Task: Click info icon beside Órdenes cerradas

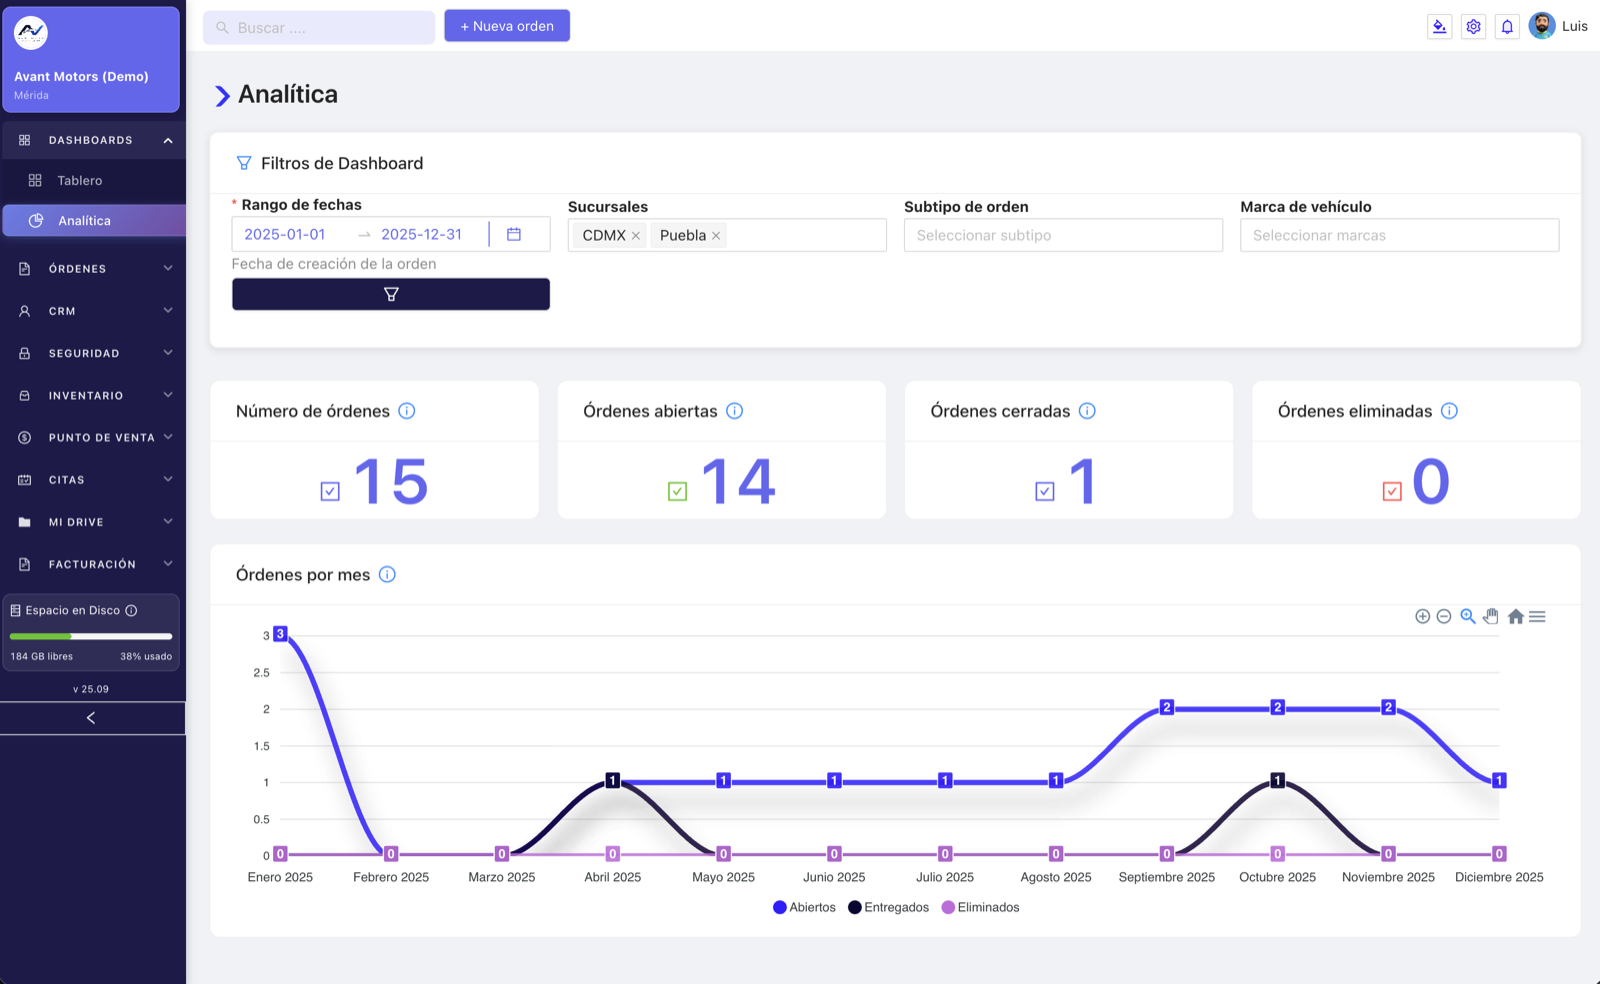Action: 1087,411
